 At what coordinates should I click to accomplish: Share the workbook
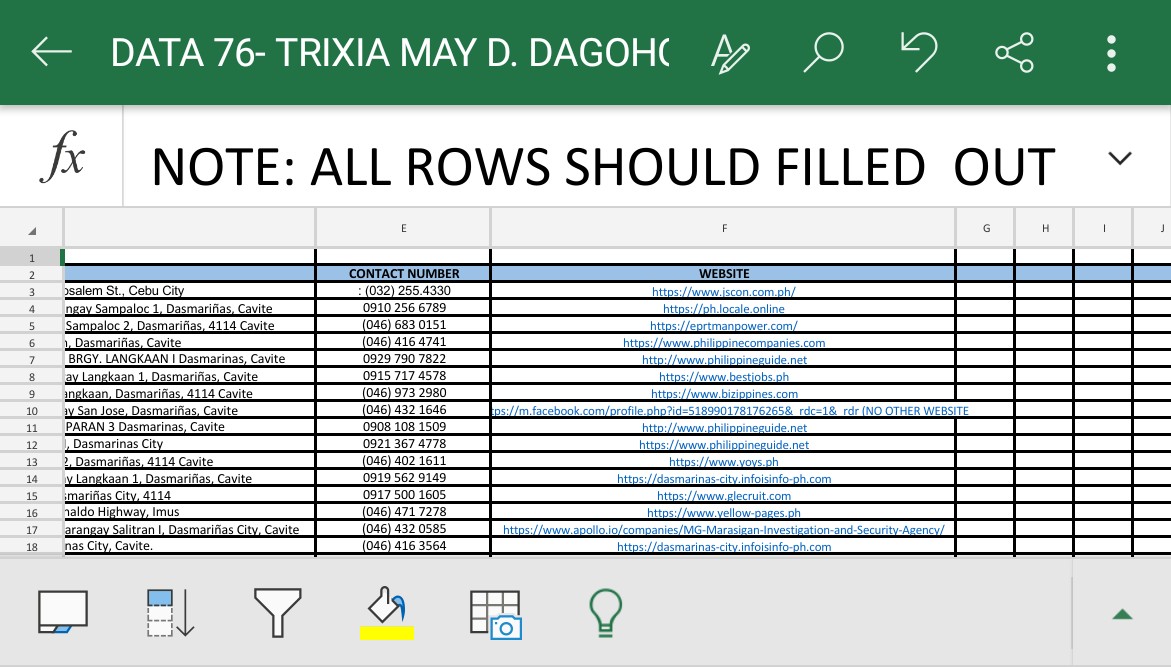tap(1014, 52)
